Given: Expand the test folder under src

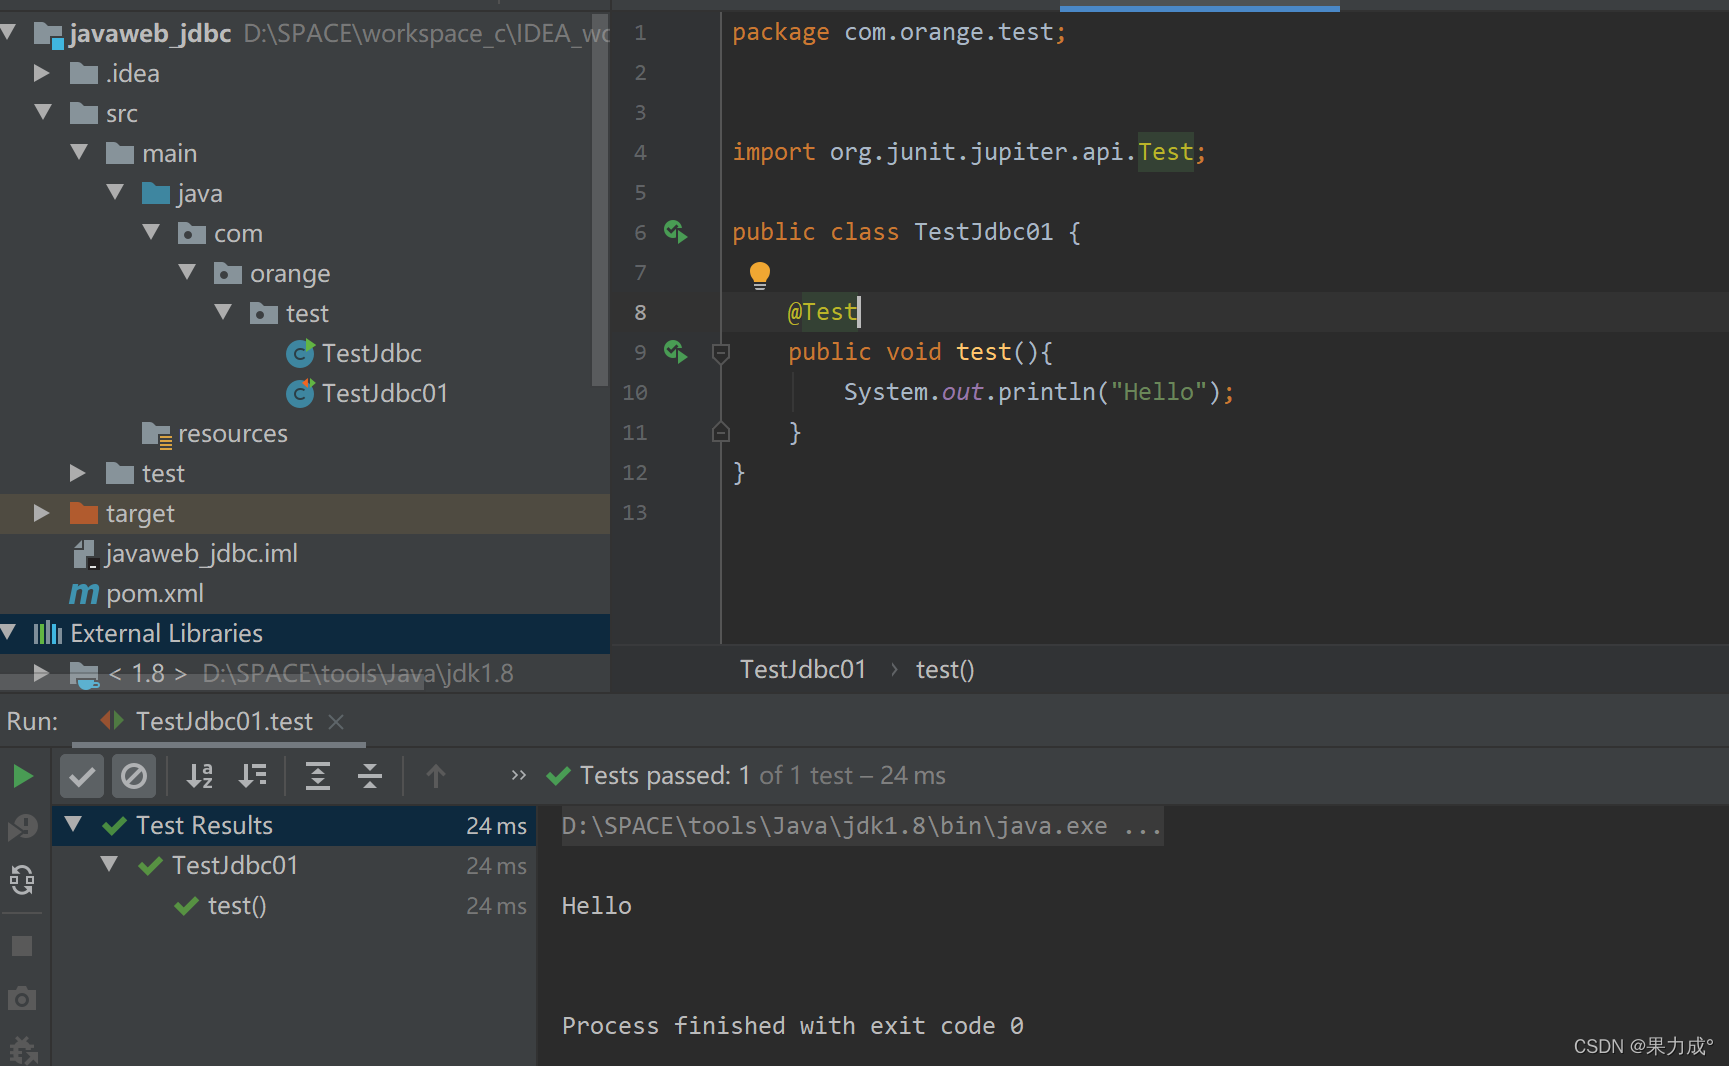Looking at the screenshot, I should click(77, 473).
